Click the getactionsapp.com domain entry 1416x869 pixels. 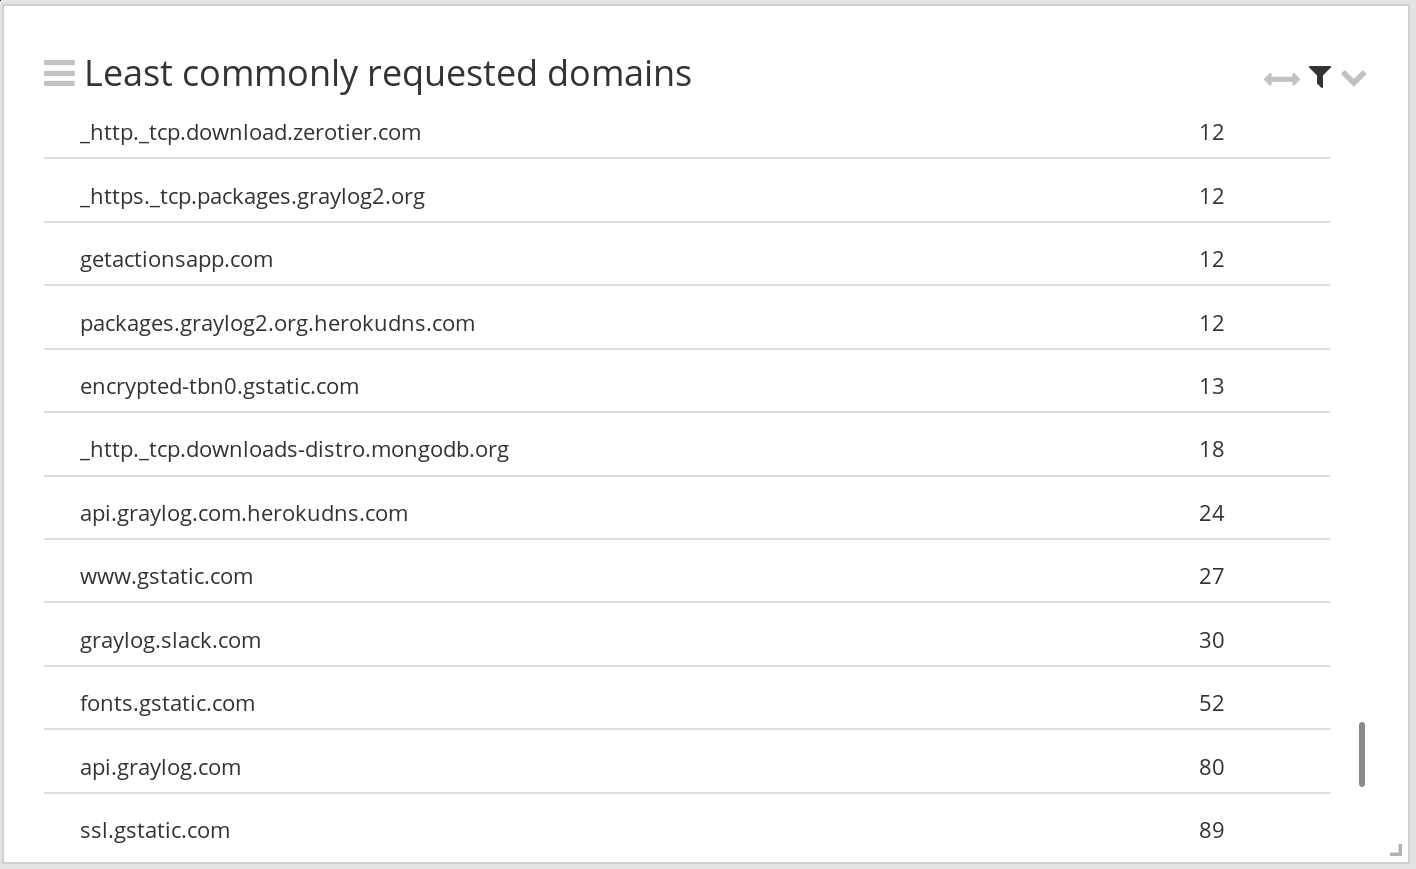(x=176, y=260)
